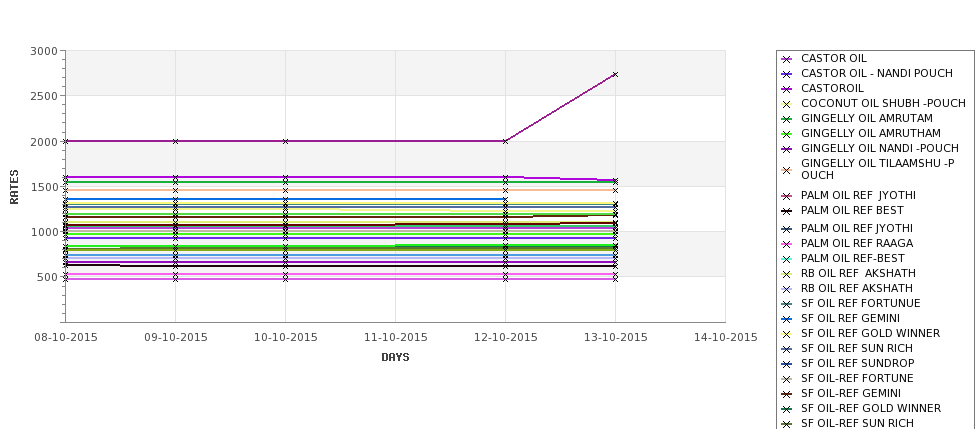Click the data point at peak on 13-10-2015
Viewport: 975px width, 429px height.
[616, 75]
